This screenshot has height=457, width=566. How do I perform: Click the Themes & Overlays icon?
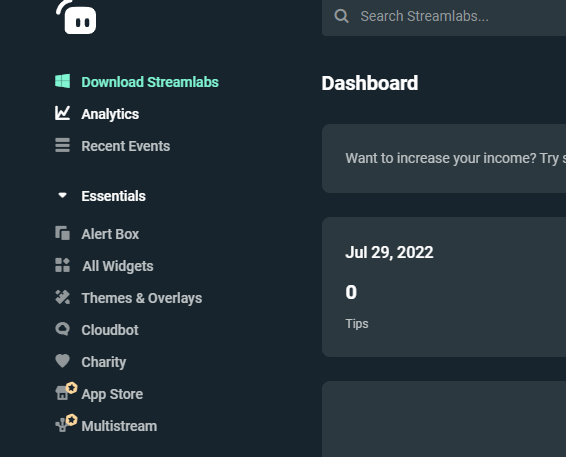[x=62, y=297]
